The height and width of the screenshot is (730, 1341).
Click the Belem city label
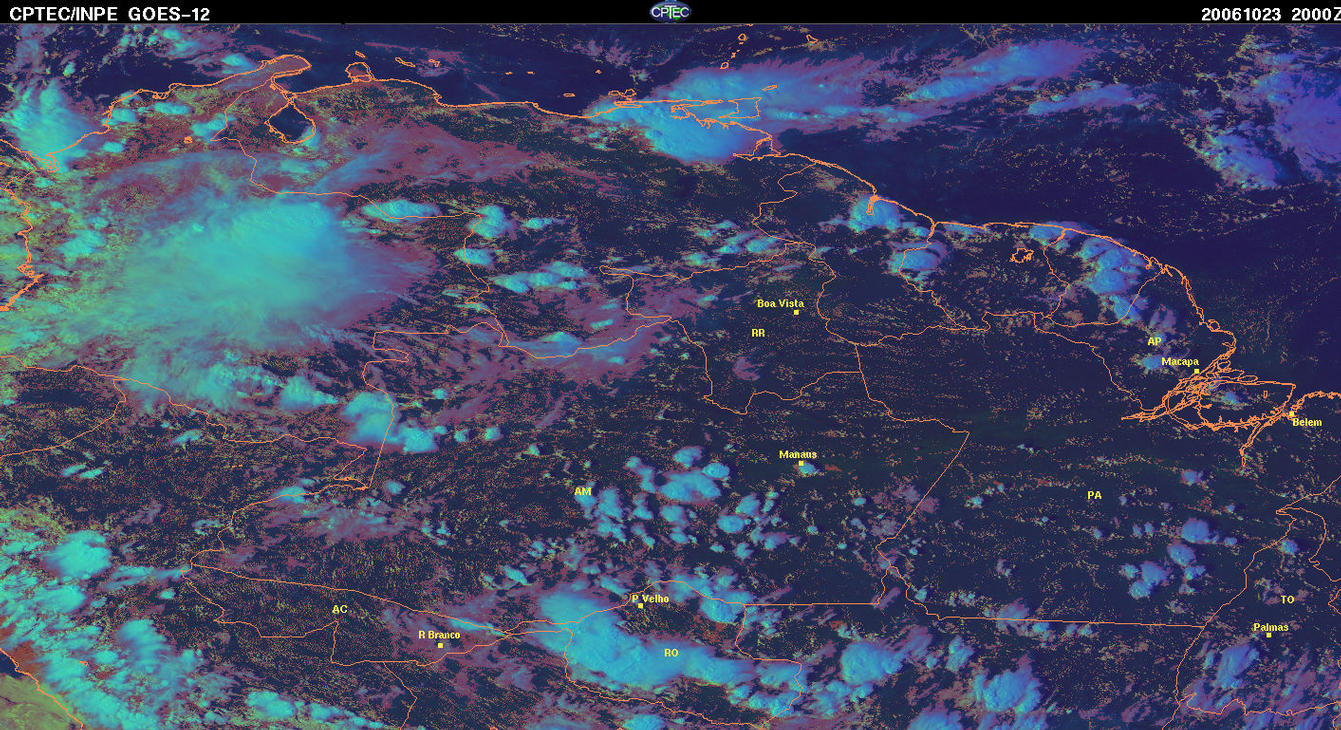pos(1307,422)
